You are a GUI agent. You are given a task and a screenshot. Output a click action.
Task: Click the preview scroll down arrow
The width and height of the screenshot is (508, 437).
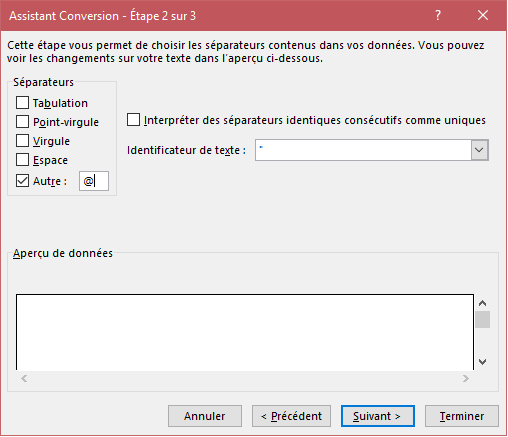(482, 362)
